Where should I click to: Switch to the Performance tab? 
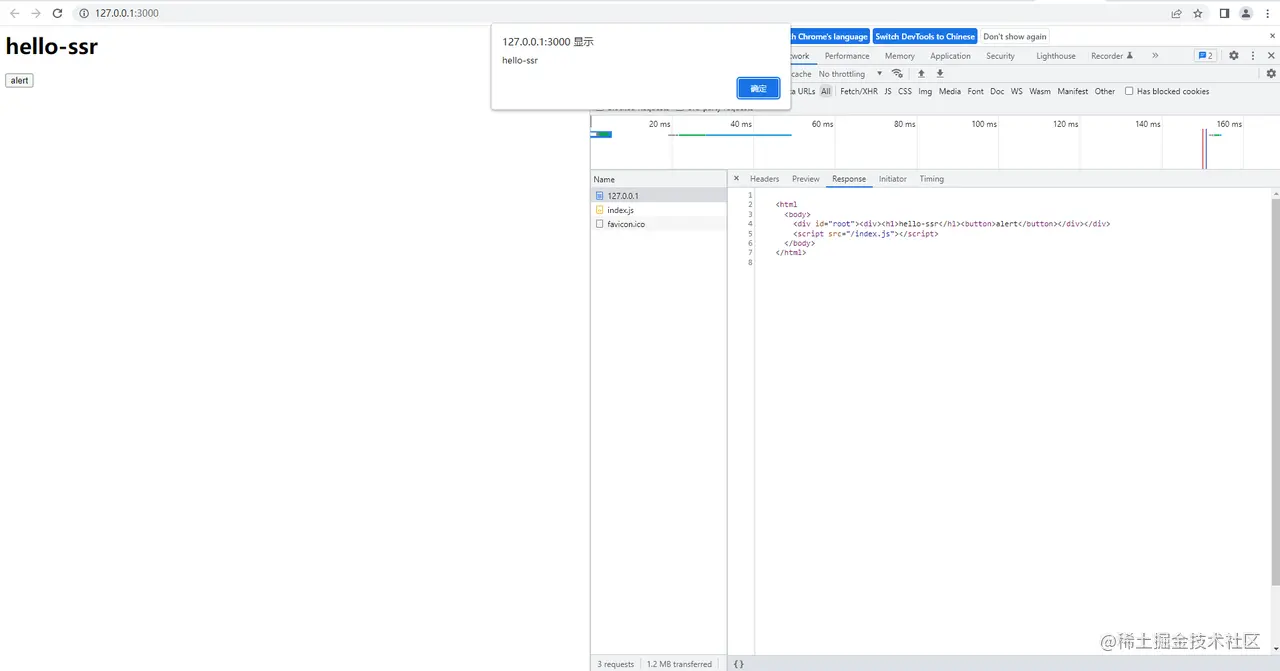tap(847, 56)
